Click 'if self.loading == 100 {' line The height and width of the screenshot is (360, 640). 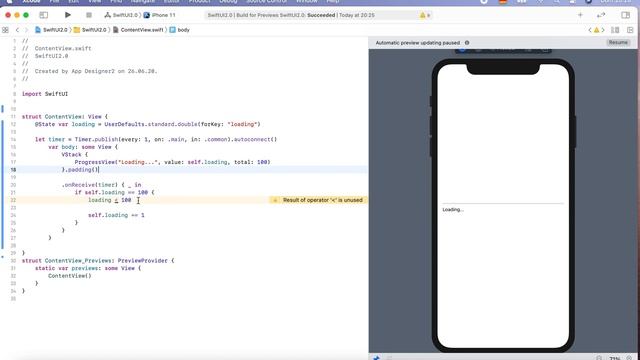pos(115,192)
